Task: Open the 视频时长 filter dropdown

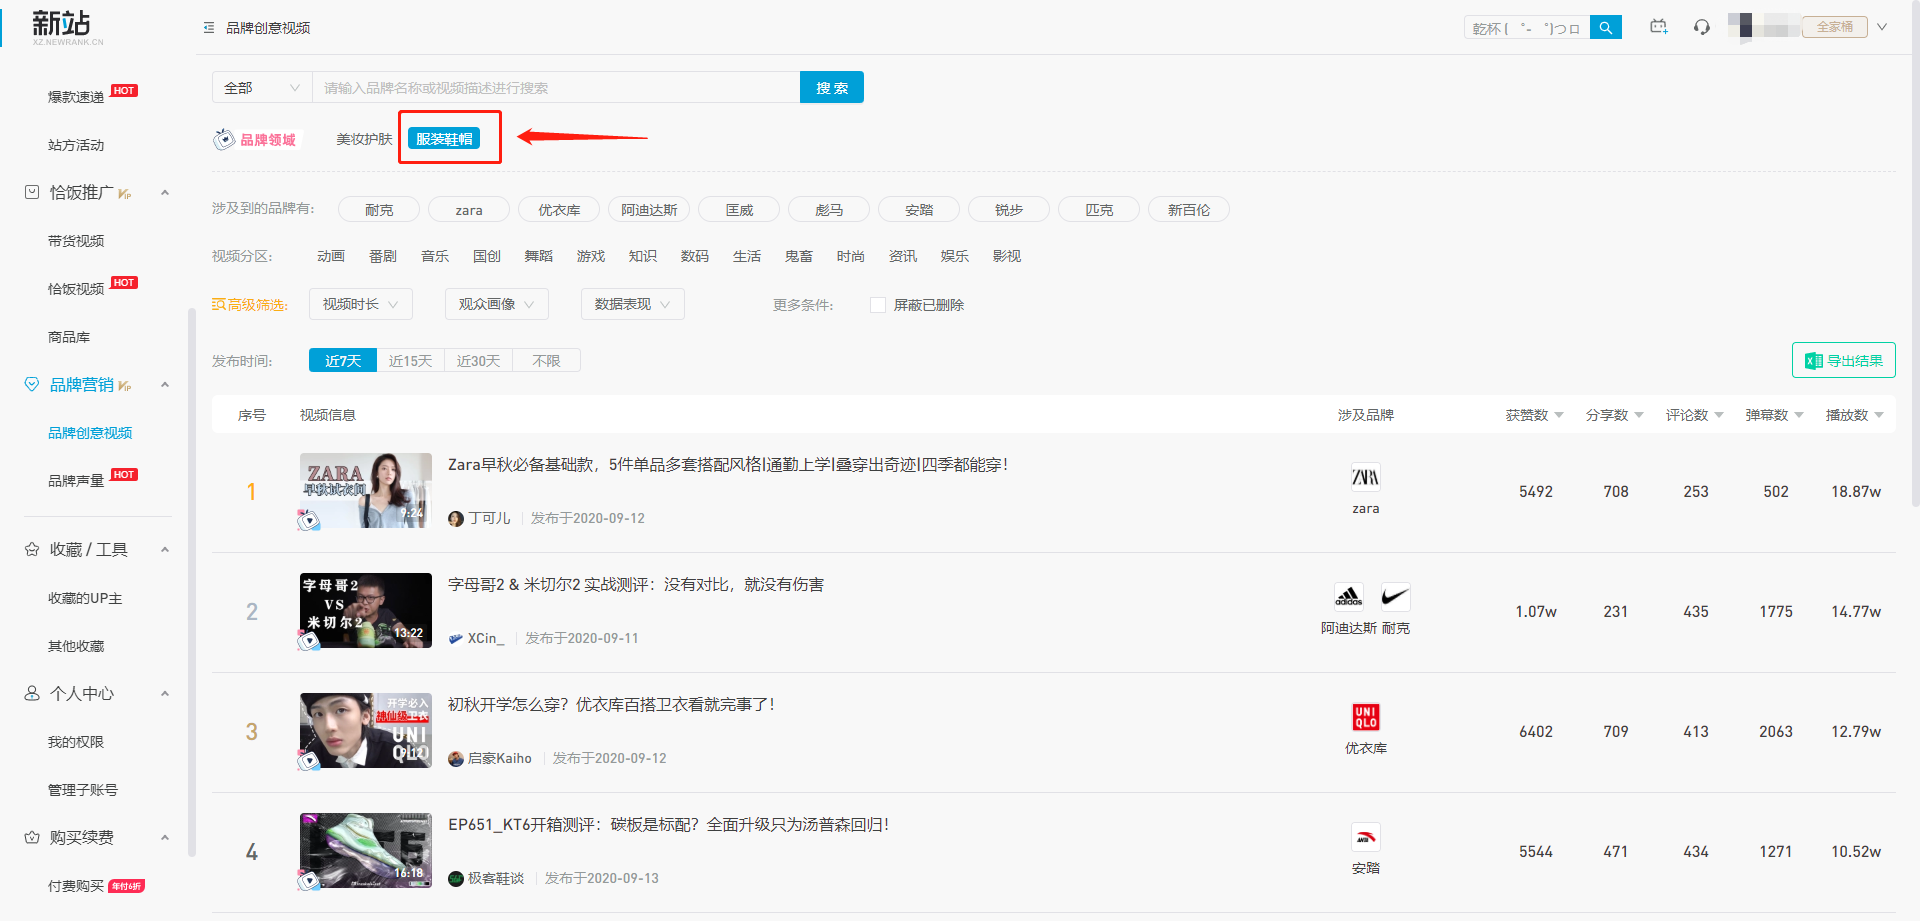Action: click(x=361, y=304)
